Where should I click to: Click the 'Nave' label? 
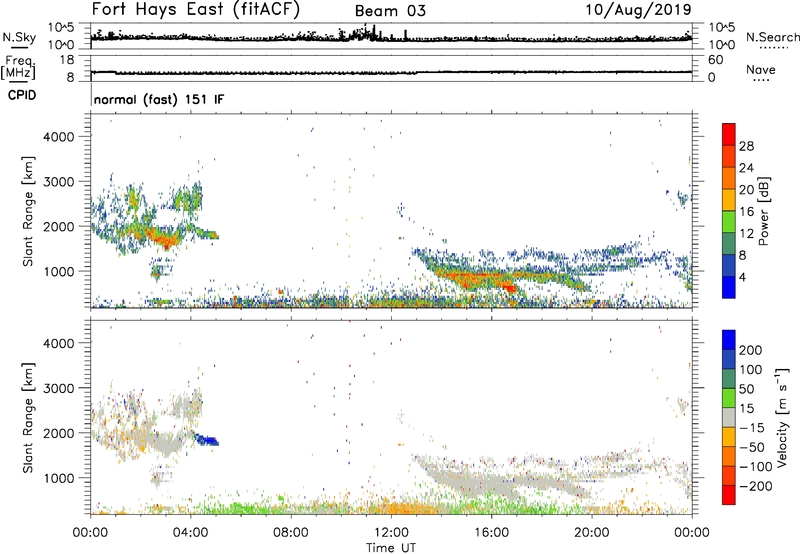(x=761, y=69)
